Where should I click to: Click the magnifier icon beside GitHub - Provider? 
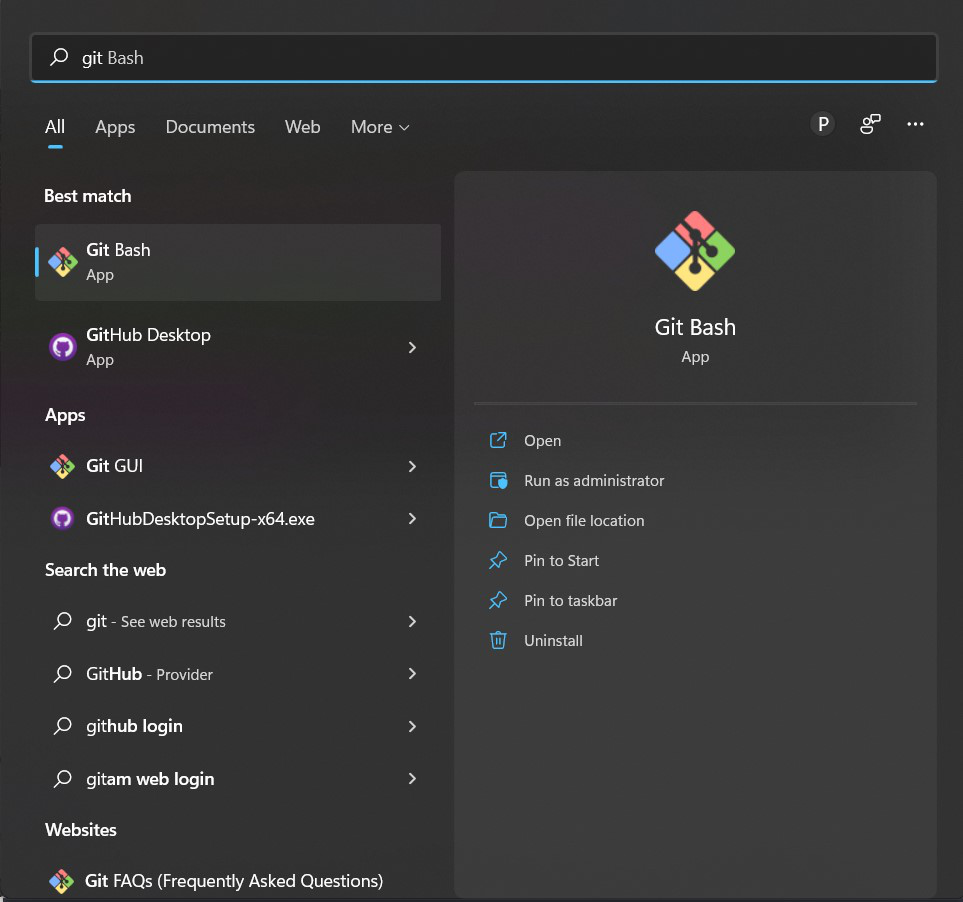click(63, 674)
